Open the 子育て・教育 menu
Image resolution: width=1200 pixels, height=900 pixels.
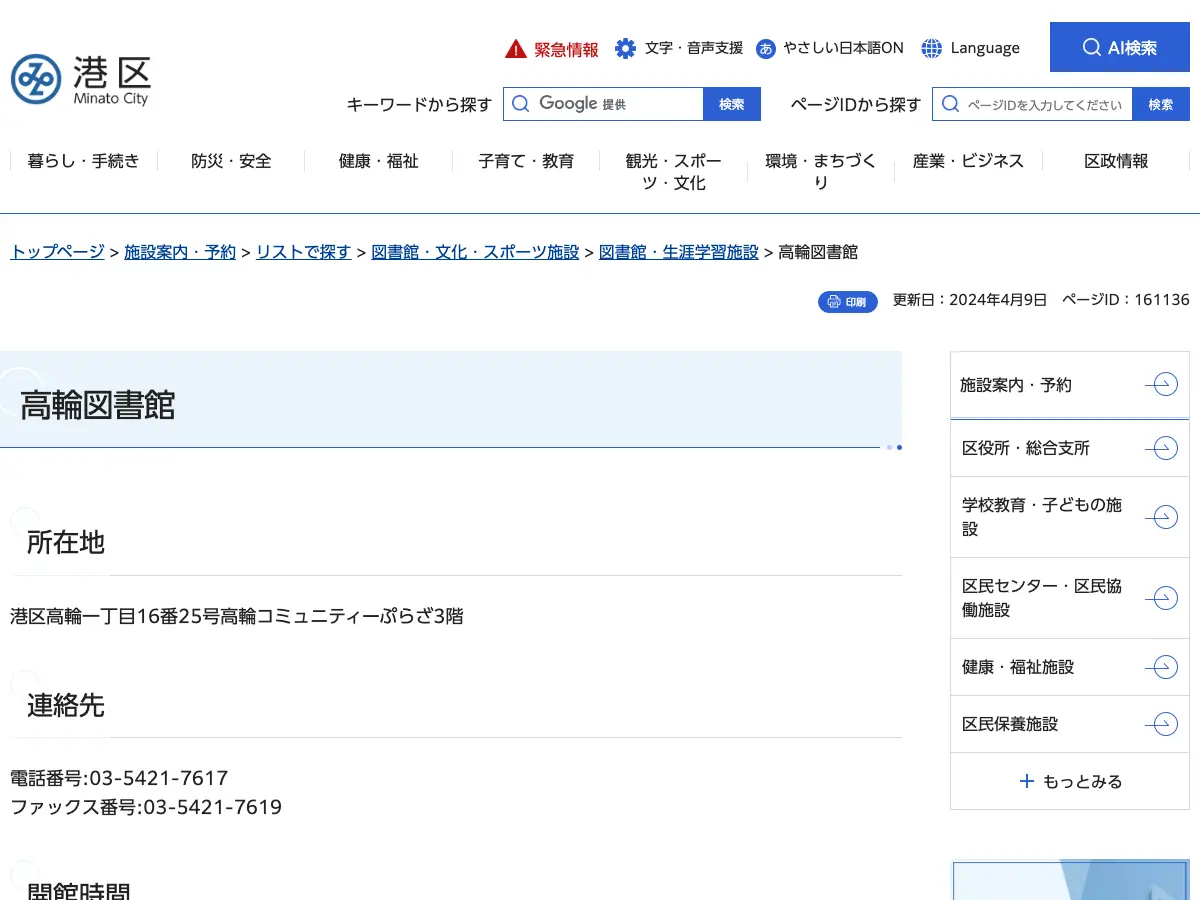526,161
